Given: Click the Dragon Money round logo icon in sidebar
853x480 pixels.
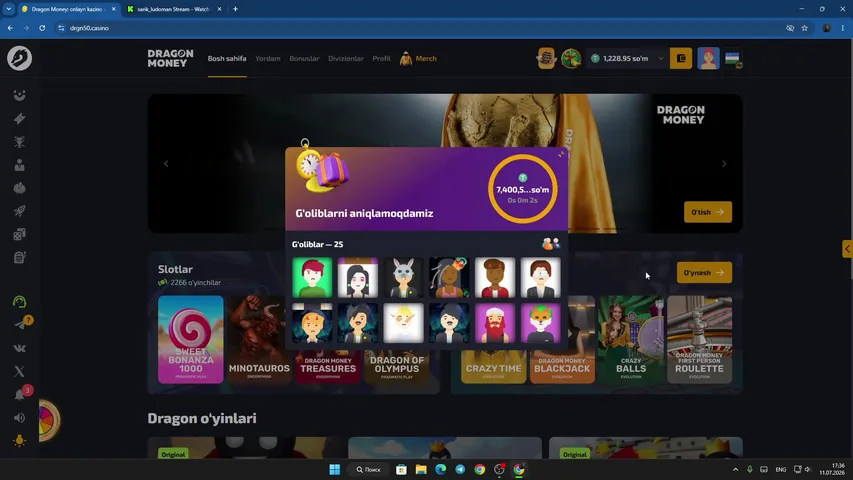Looking at the screenshot, I should (x=20, y=58).
